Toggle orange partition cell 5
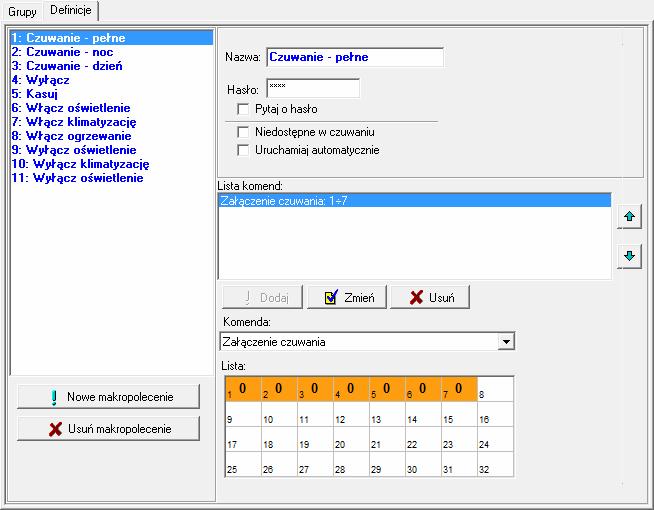This screenshot has width=654, height=510. [387, 389]
